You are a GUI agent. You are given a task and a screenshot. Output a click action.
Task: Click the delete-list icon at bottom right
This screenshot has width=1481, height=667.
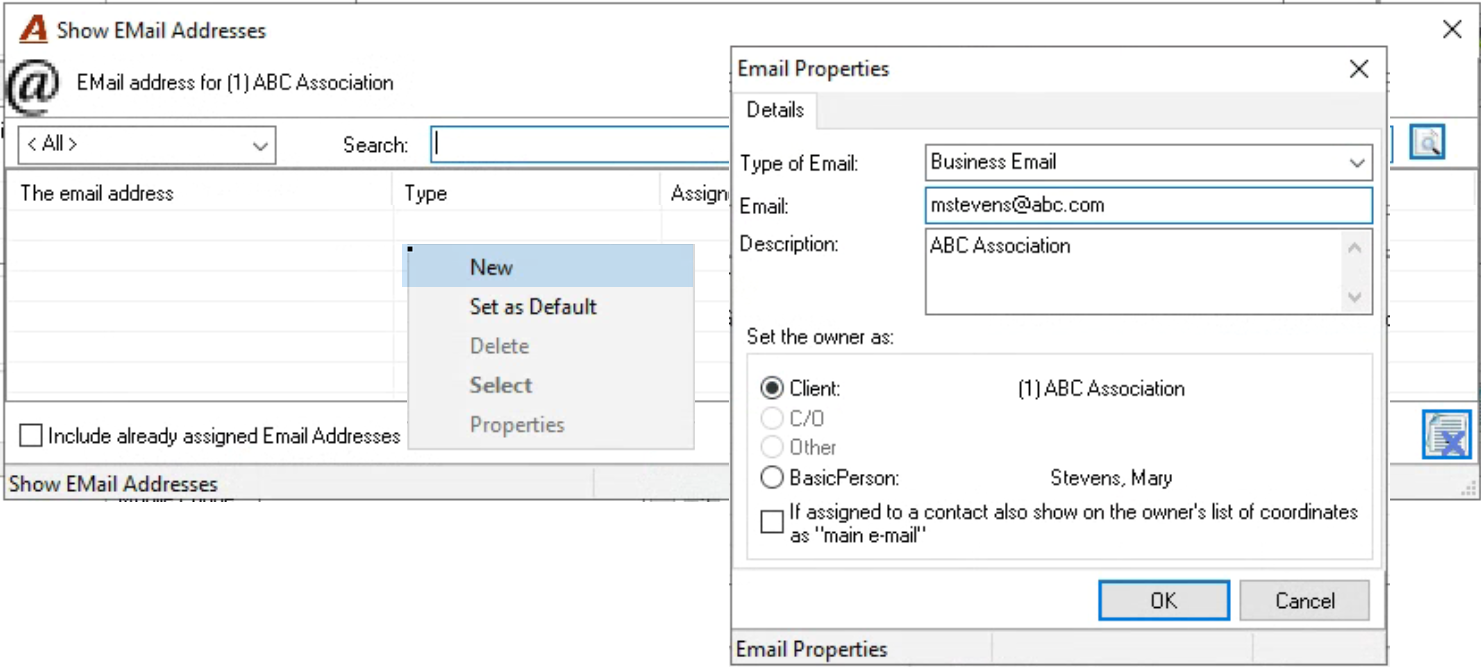tap(1447, 435)
